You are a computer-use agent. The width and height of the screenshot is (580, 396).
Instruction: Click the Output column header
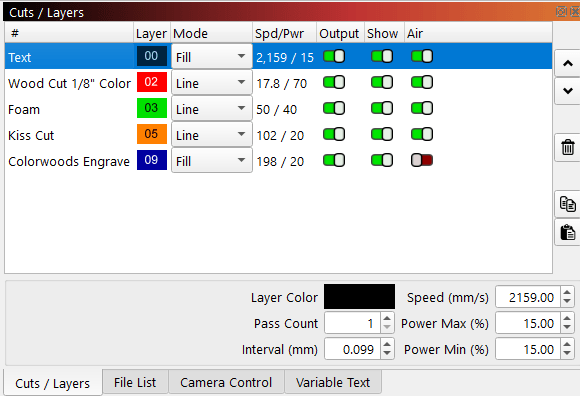[340, 33]
